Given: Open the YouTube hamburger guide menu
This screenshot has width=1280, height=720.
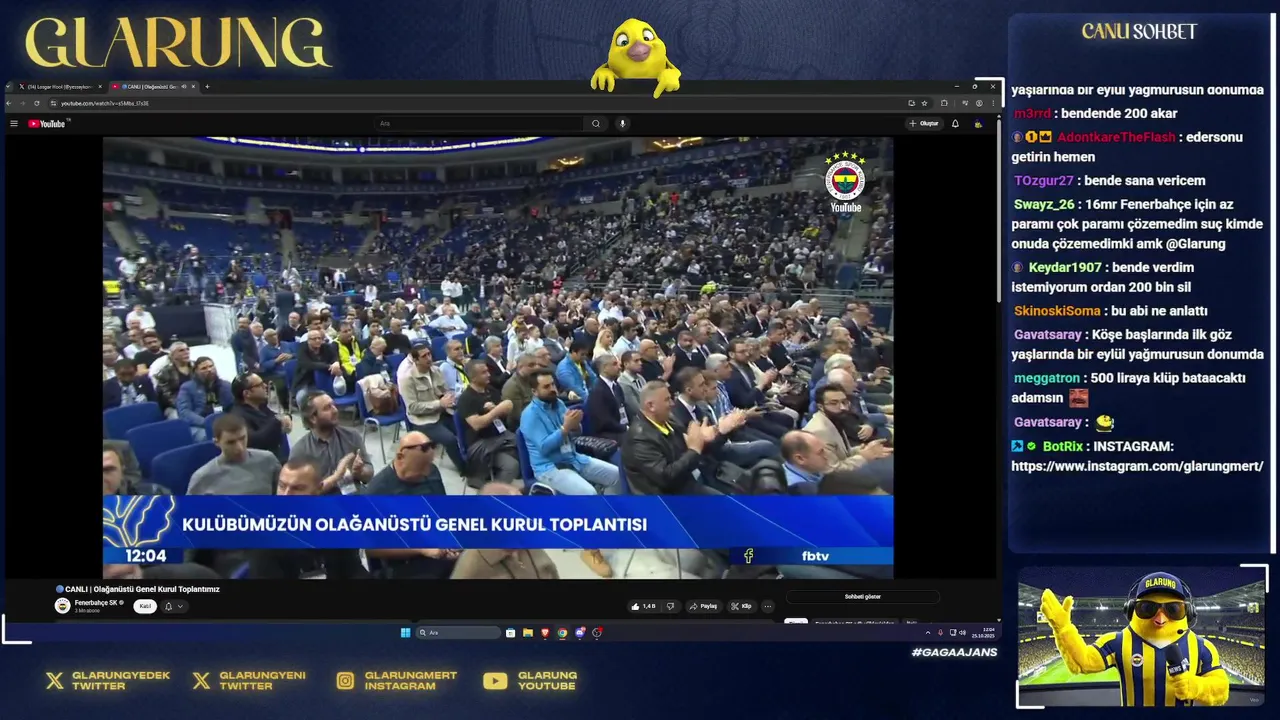Looking at the screenshot, I should point(14,123).
